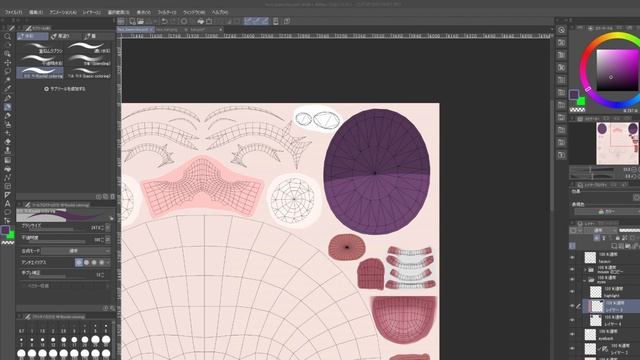This screenshot has height=360, width=640.
Task: Click the Open file icon in the command bar
Action: point(140,21)
